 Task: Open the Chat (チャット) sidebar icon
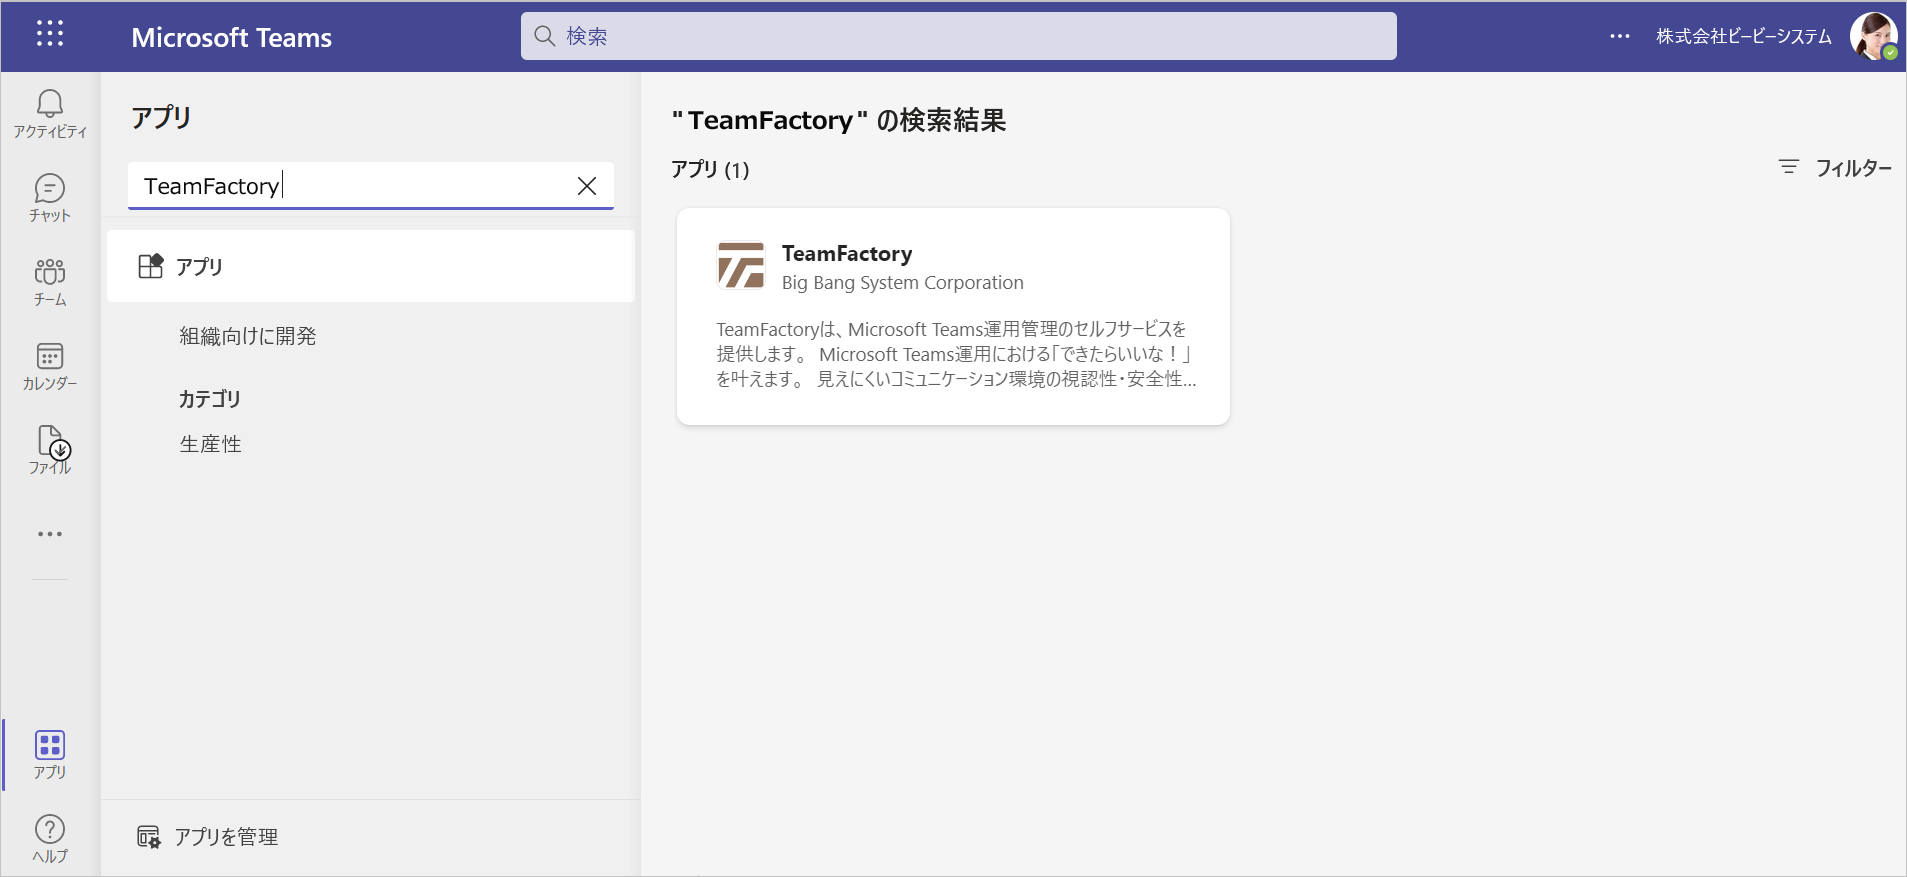click(x=50, y=197)
